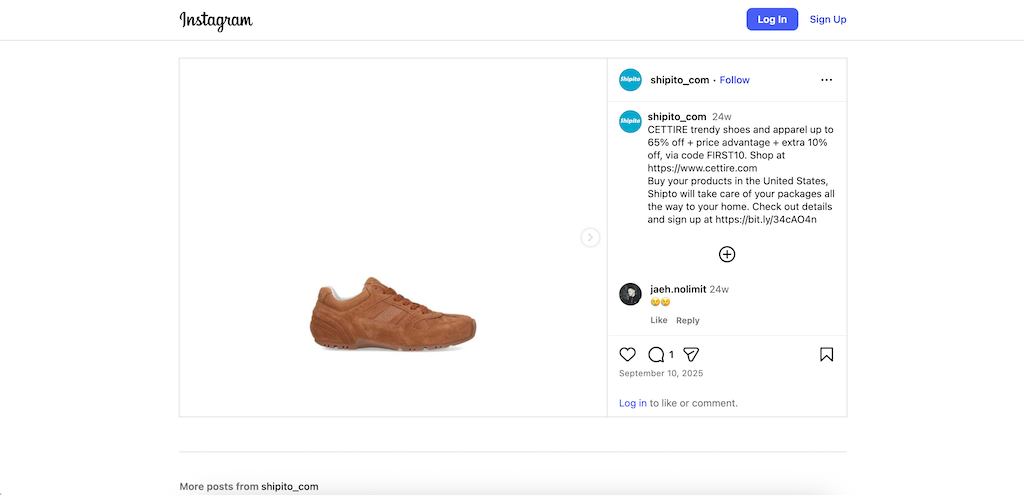Screen dimensions: 1024x495
Task: Open shipito_com username in post header
Action: (679, 80)
